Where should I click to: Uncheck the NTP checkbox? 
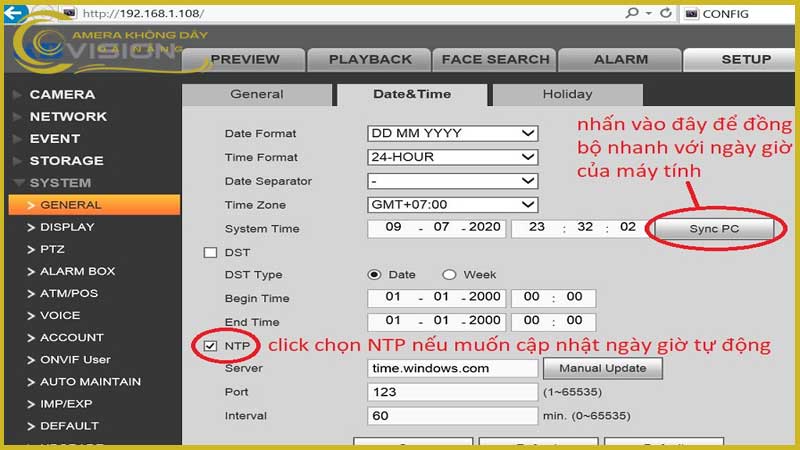point(210,346)
